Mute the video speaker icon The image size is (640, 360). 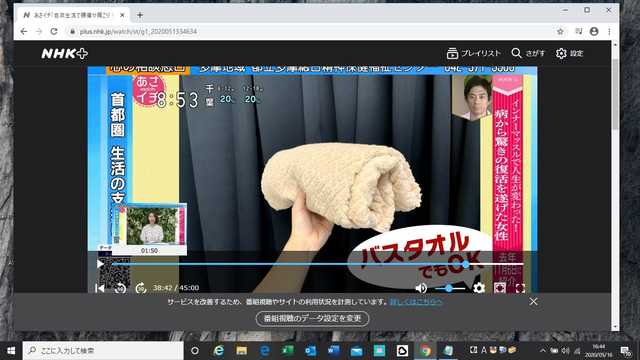[421, 288]
